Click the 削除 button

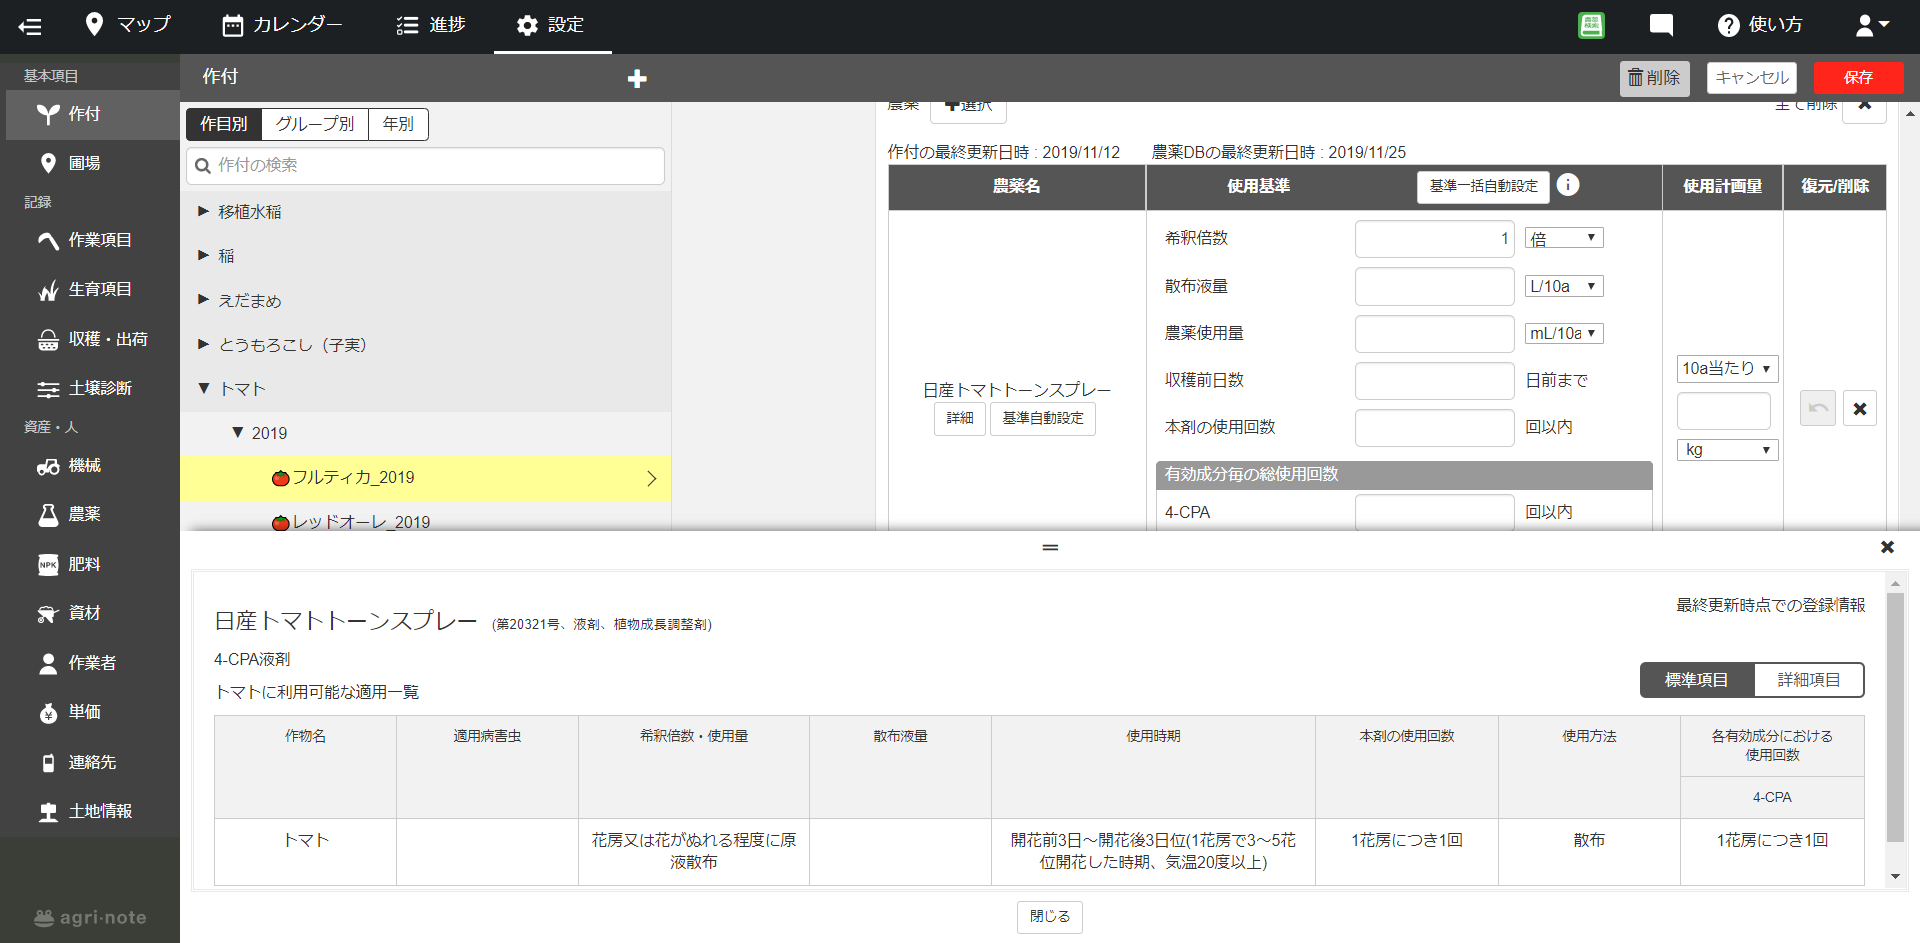pos(1654,78)
